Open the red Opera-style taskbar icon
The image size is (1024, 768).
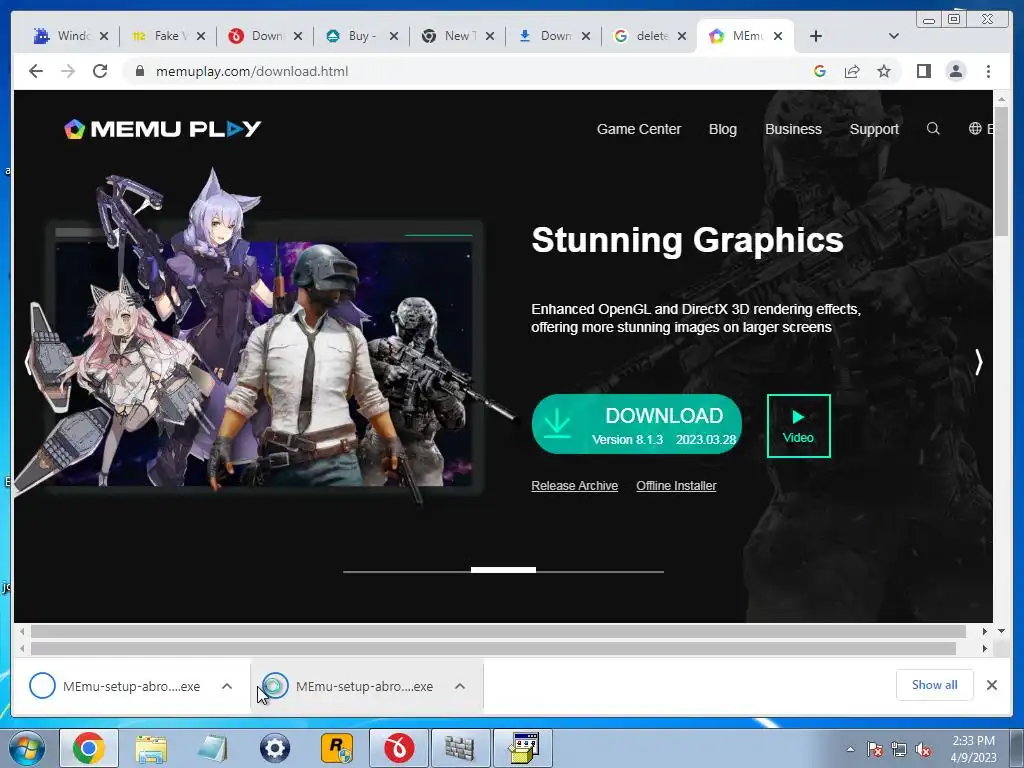point(399,748)
